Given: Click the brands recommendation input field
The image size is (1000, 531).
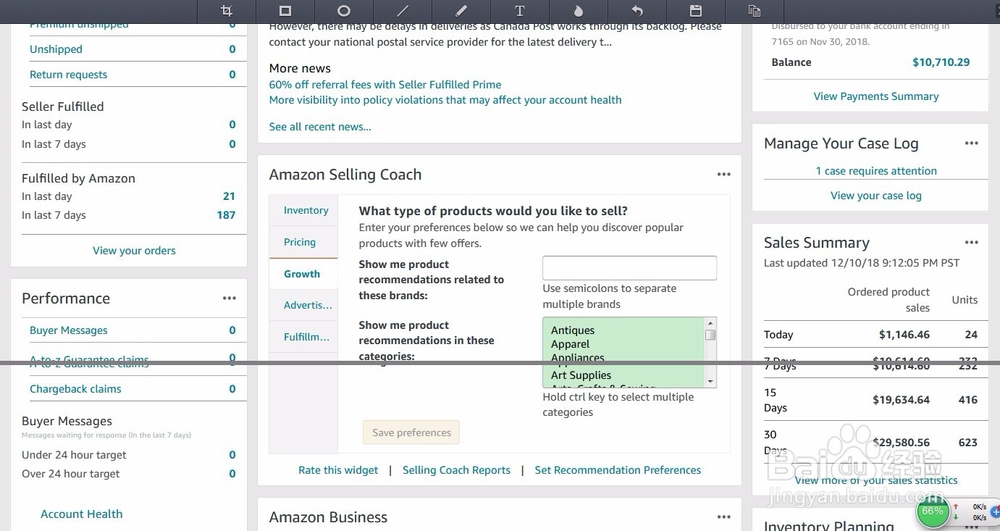Looking at the screenshot, I should (629, 268).
